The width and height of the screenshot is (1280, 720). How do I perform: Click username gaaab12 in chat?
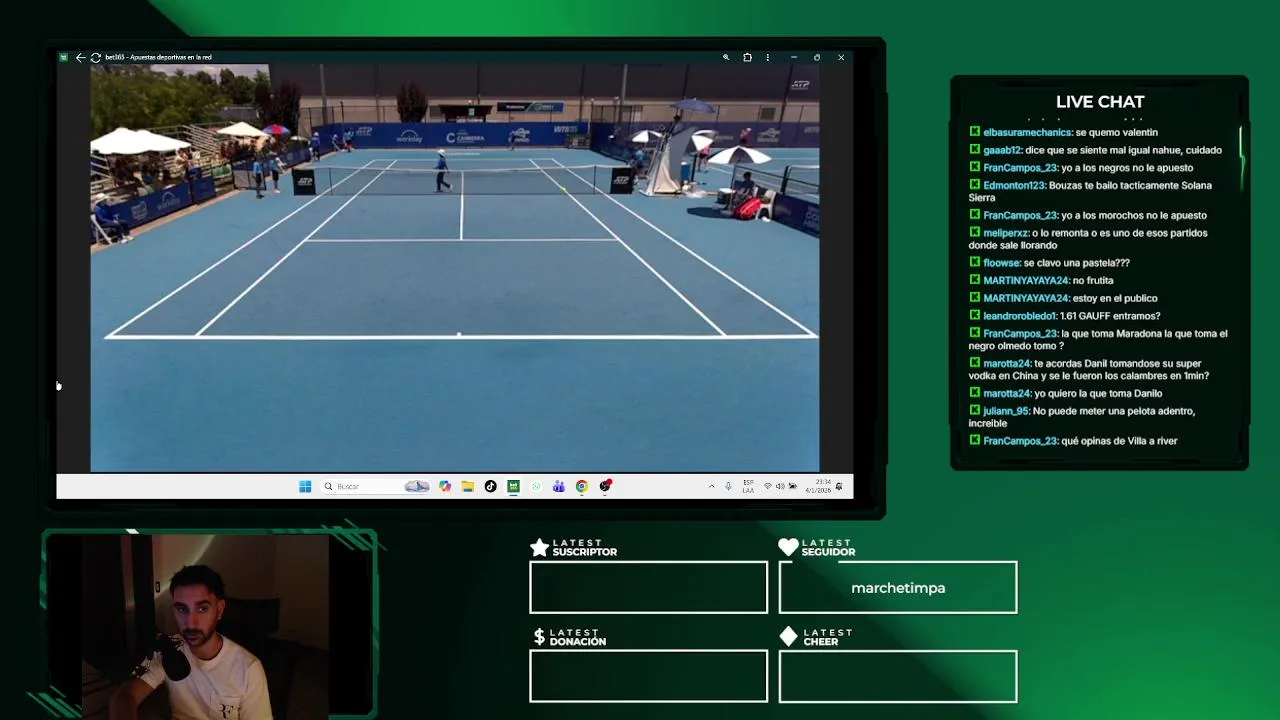coord(1002,150)
